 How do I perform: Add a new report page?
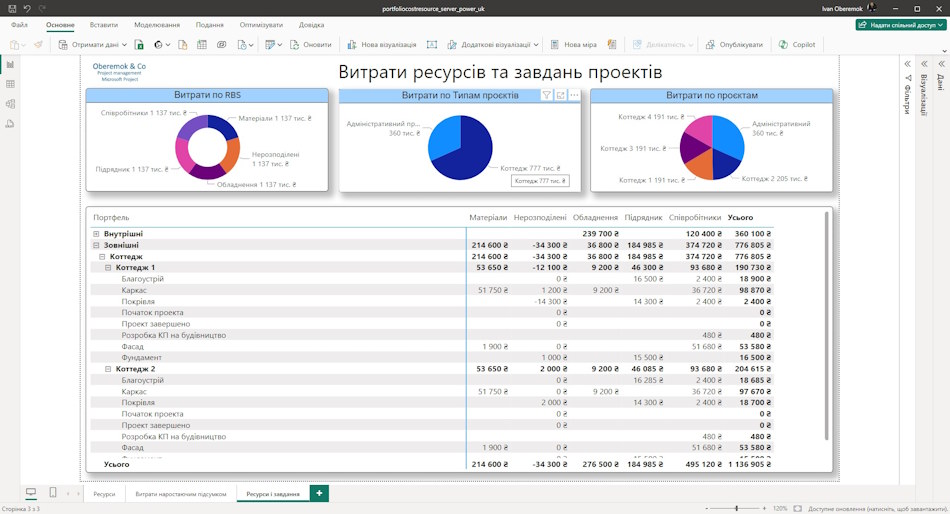tap(319, 493)
